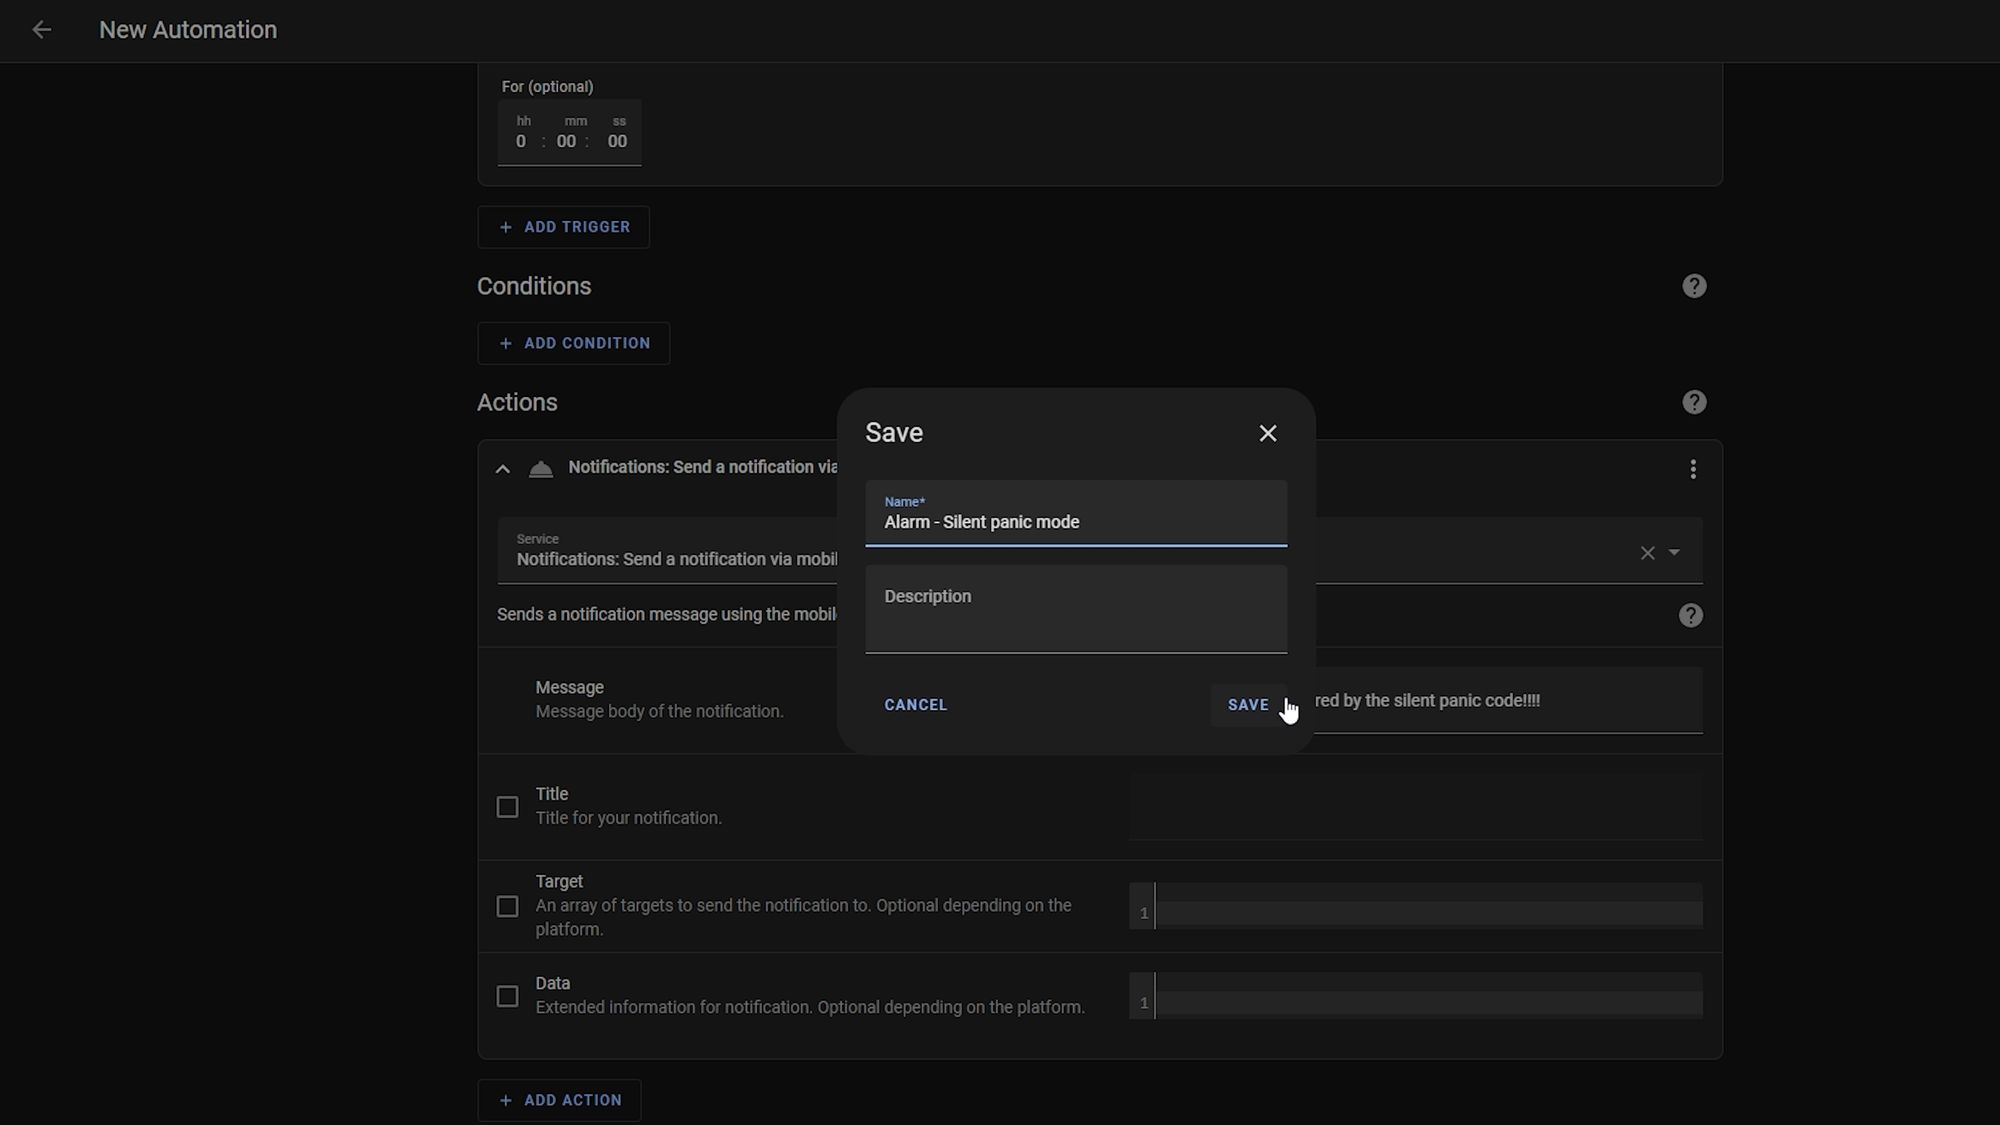Click the 'Actions' section heading
2000x1125 pixels.
517,402
